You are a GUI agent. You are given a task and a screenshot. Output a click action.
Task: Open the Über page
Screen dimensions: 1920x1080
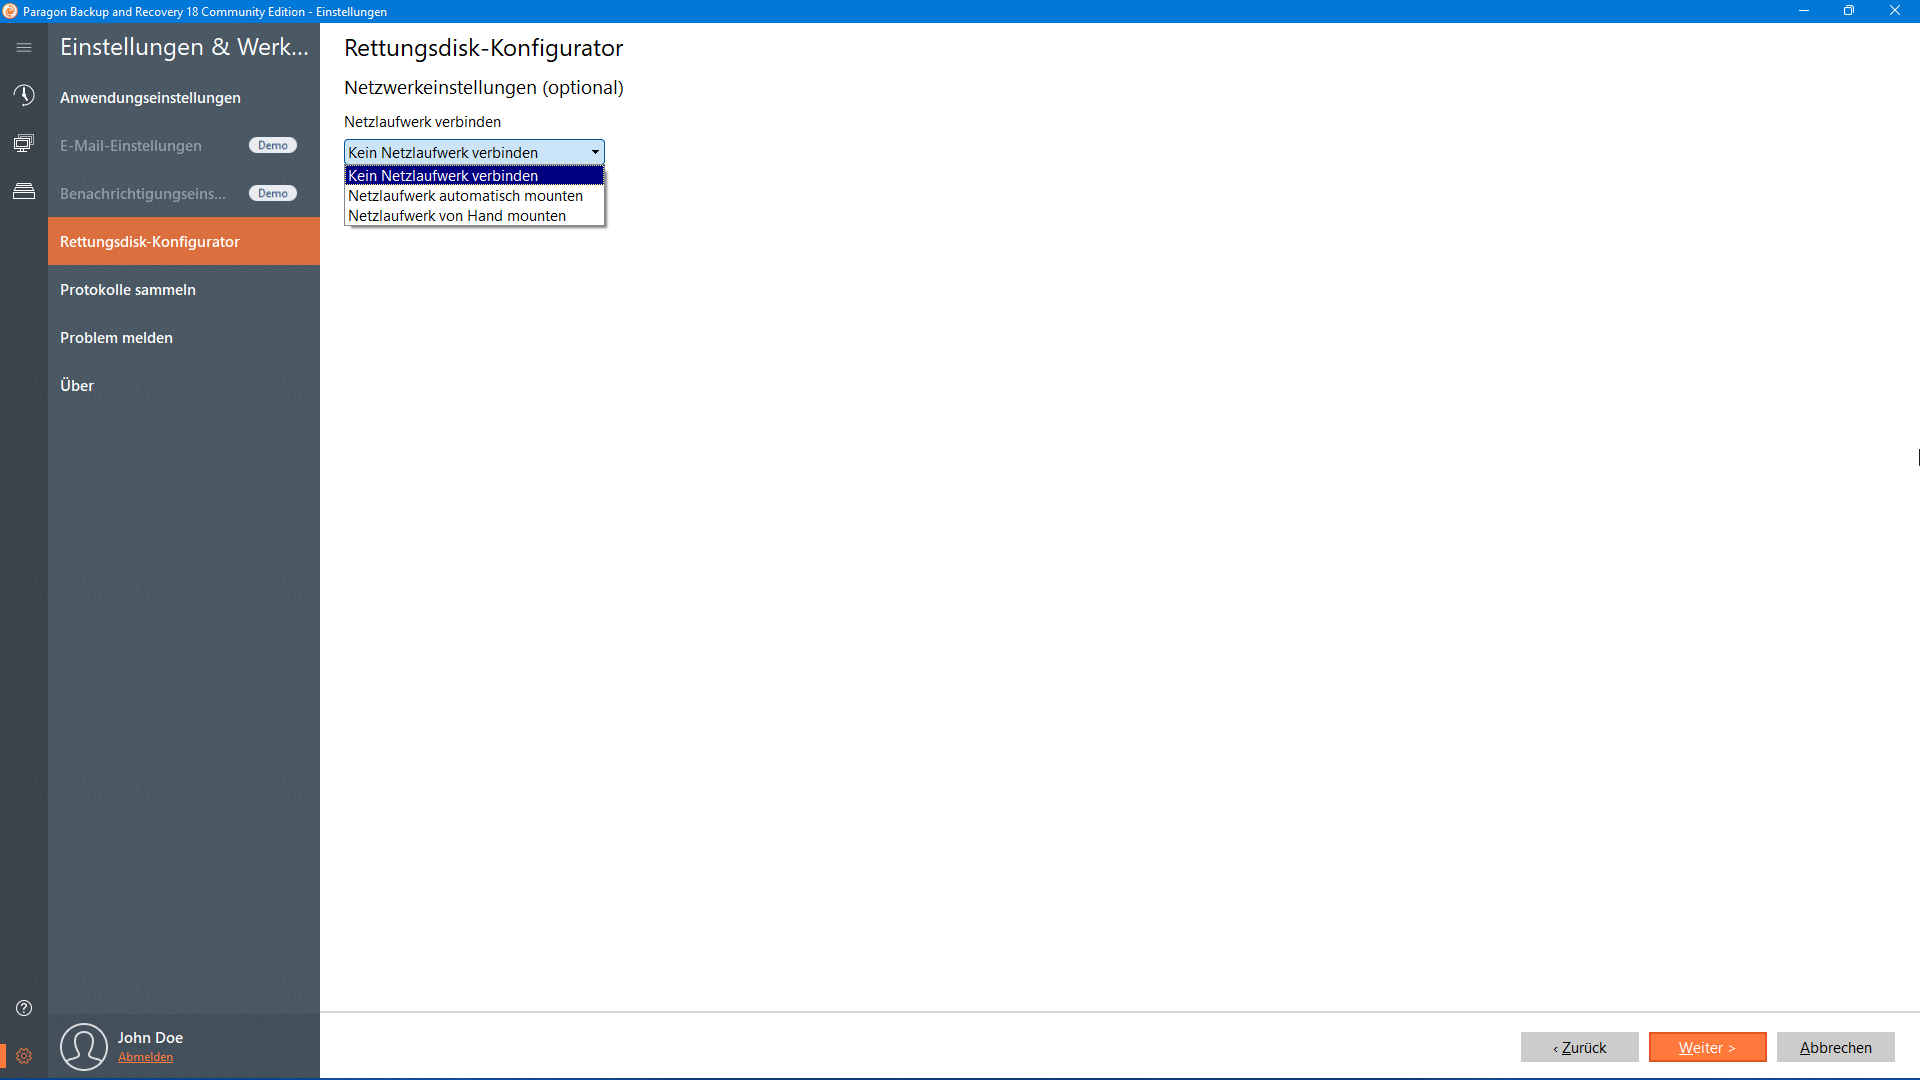pos(77,386)
